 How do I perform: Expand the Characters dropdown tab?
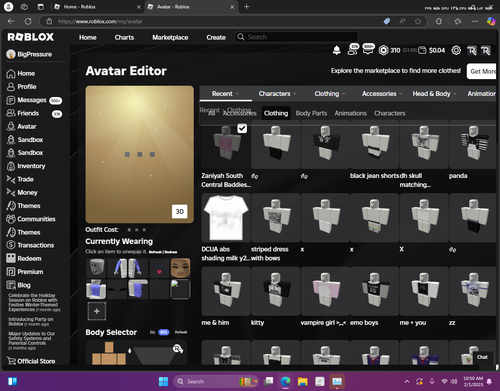point(277,94)
